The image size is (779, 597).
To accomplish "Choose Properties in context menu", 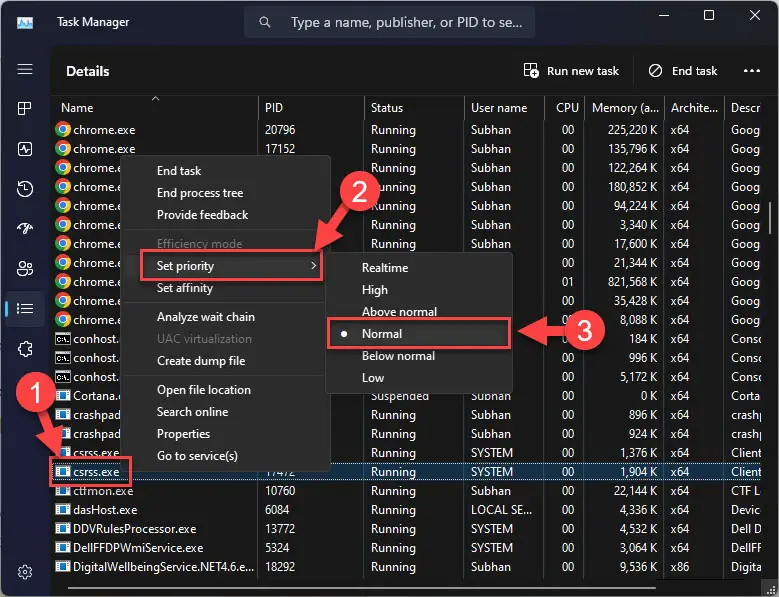I will tap(226, 434).
